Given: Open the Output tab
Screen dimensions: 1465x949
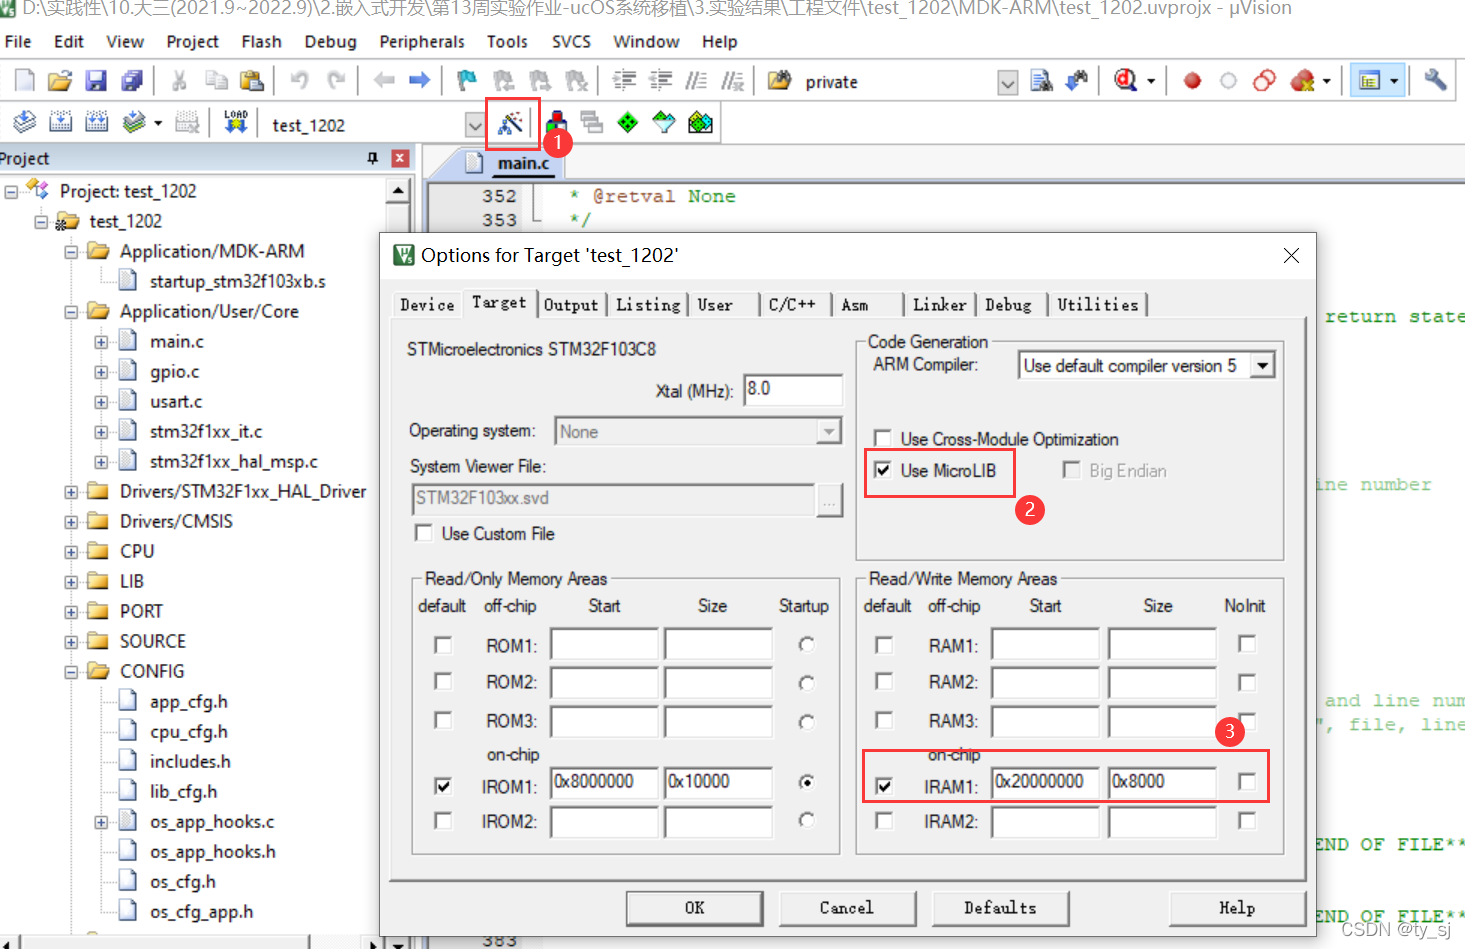Looking at the screenshot, I should coord(571,305).
